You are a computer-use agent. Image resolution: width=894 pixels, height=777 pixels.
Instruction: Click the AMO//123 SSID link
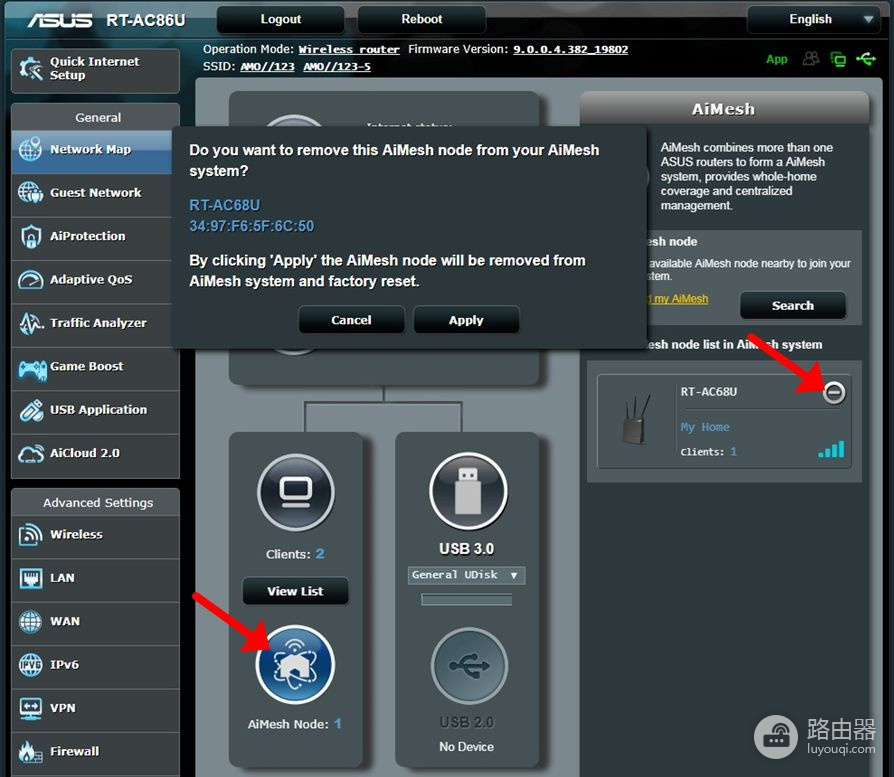[x=267, y=67]
